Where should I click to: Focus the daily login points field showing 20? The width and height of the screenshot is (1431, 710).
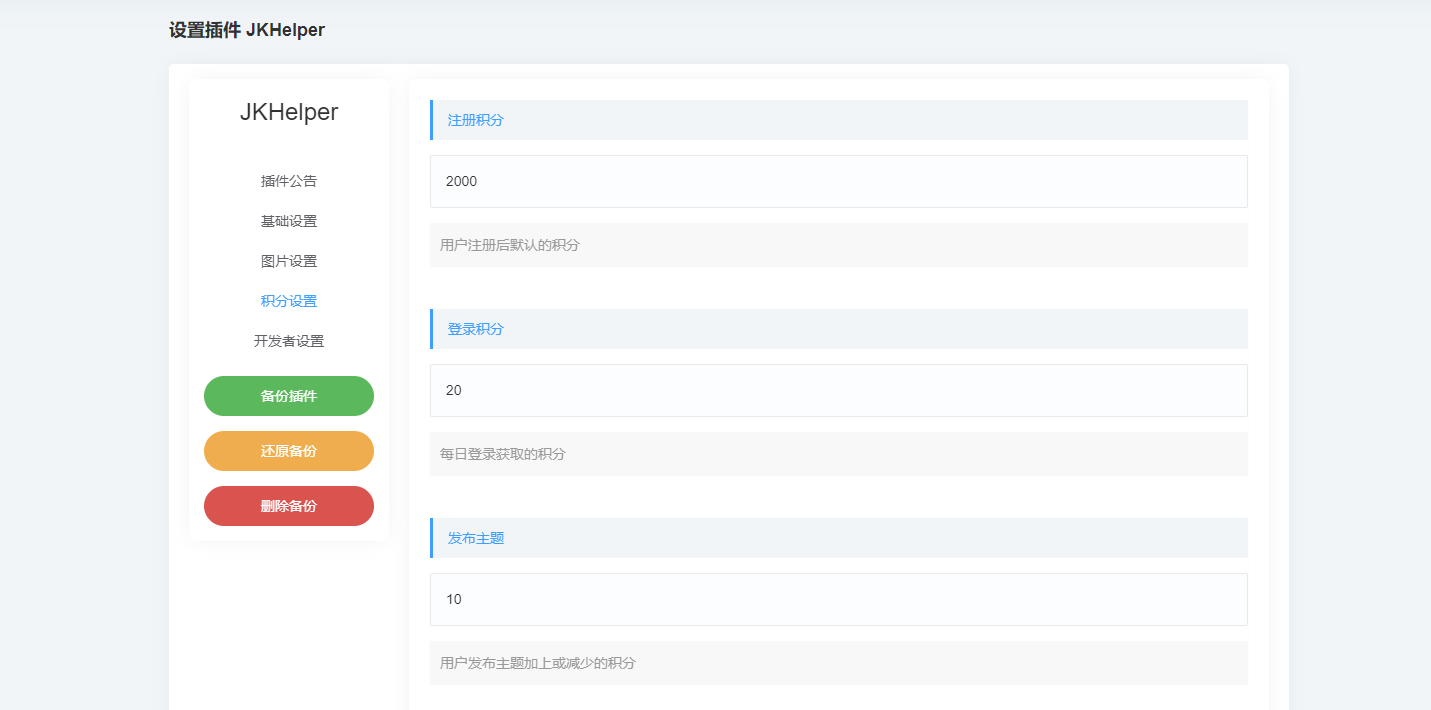pyautogui.click(x=838, y=390)
